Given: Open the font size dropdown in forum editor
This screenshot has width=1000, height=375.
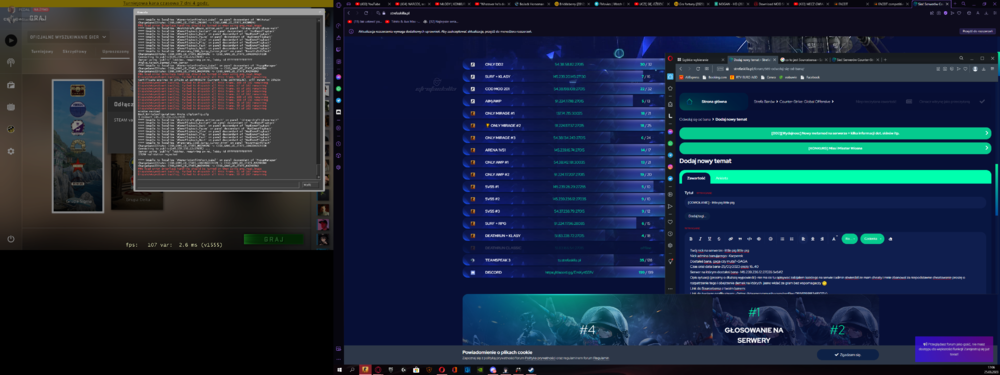Looking at the screenshot, I should coord(849,239).
